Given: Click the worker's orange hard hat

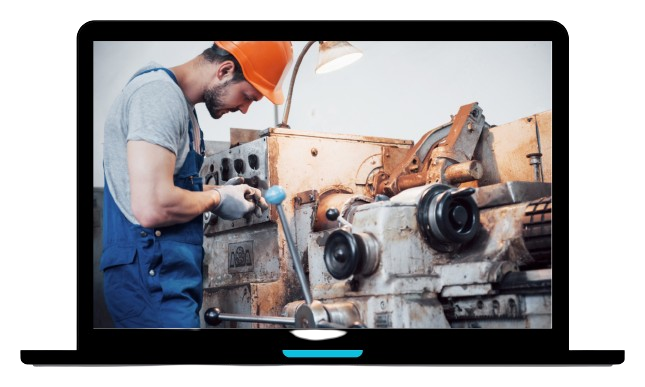Looking at the screenshot, I should coord(257,68).
